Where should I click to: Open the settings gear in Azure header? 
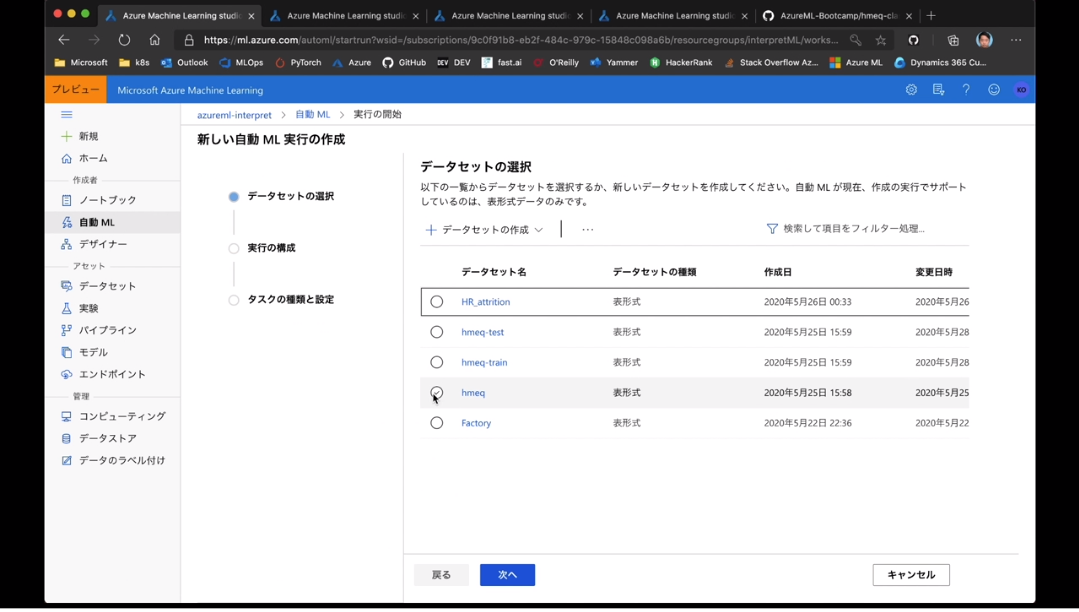coord(911,89)
